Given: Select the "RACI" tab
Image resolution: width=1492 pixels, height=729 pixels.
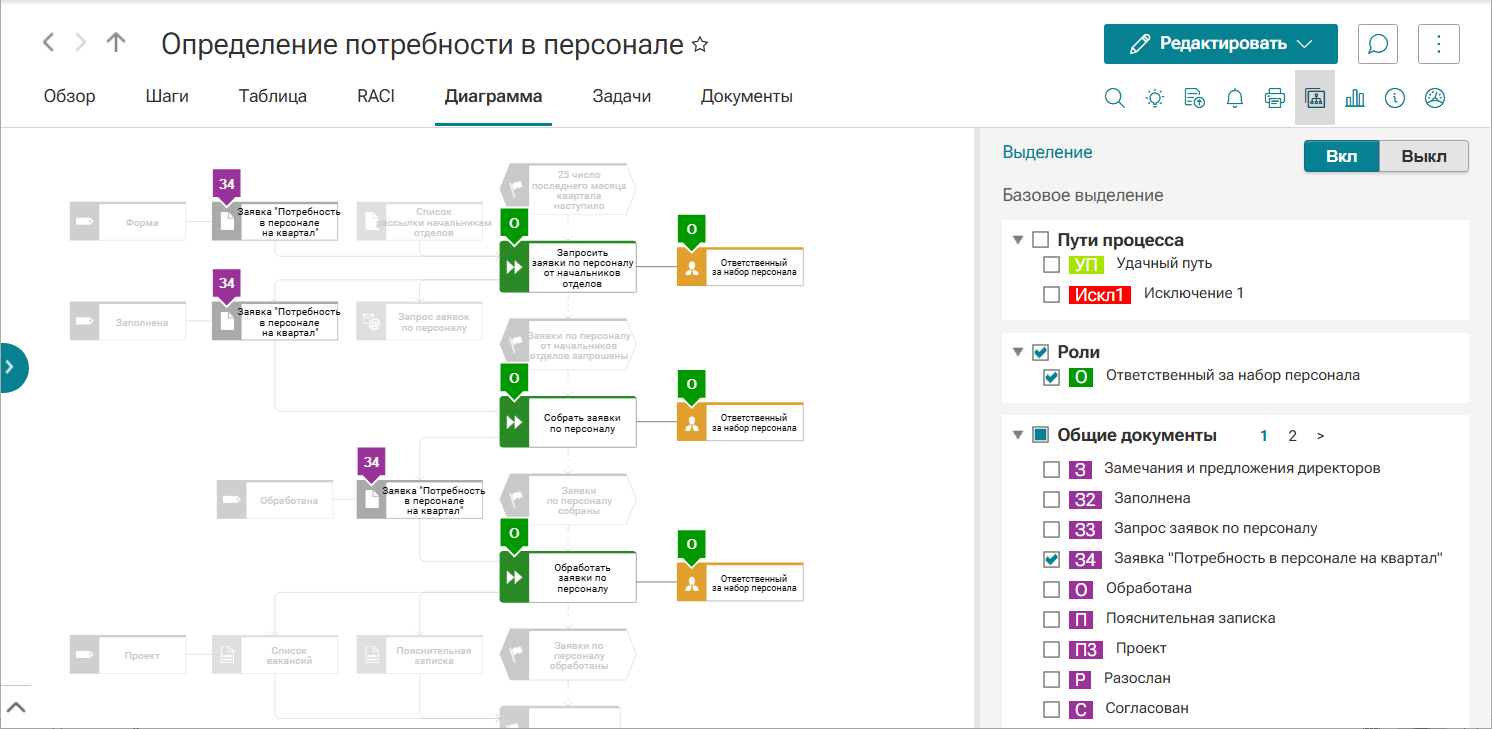Looking at the screenshot, I should point(376,97).
